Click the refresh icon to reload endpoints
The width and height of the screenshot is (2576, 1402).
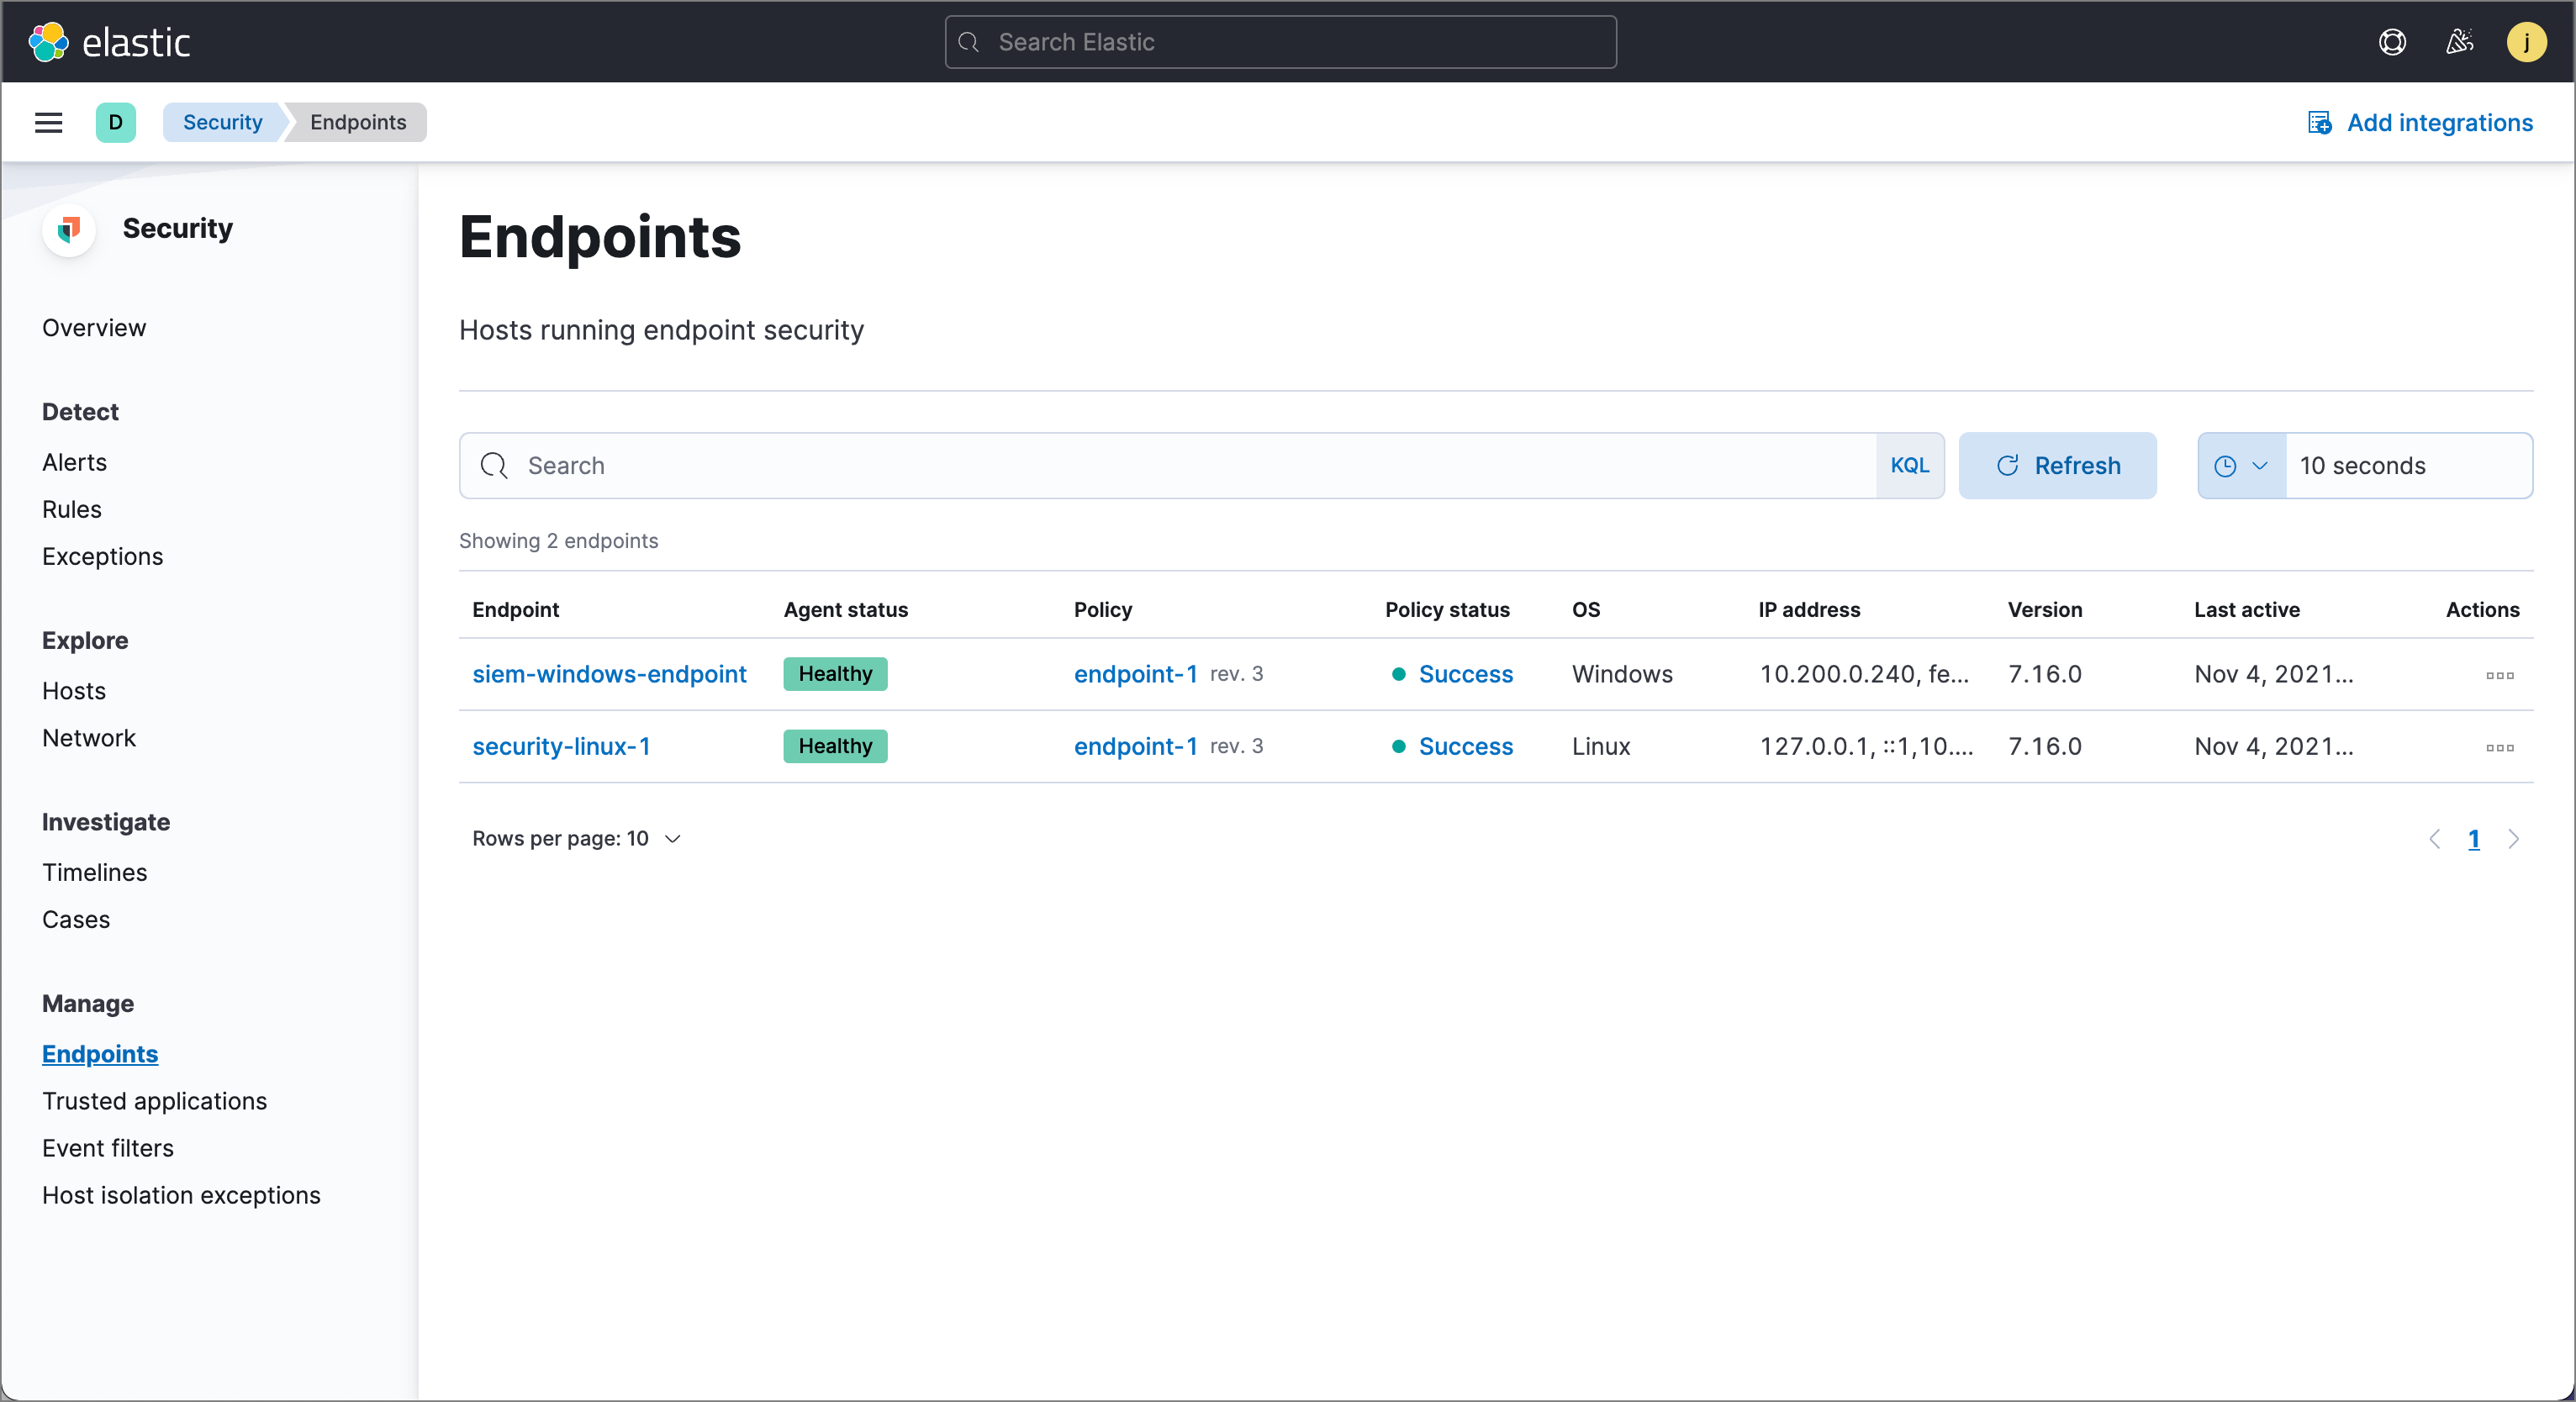coord(2006,465)
